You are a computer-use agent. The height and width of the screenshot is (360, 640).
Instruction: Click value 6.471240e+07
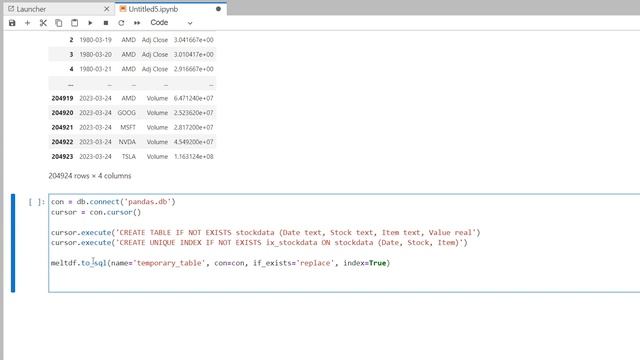point(193,98)
